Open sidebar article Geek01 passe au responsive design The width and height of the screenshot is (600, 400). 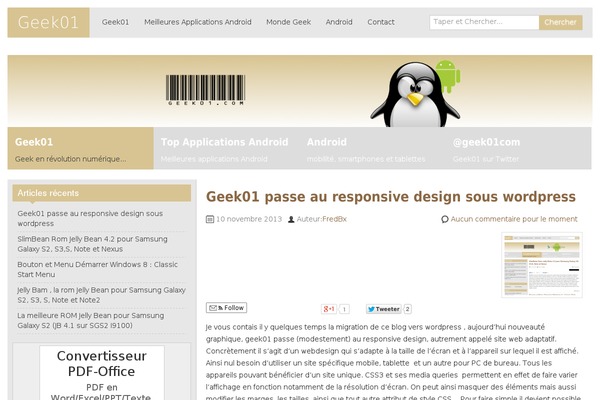[90, 218]
